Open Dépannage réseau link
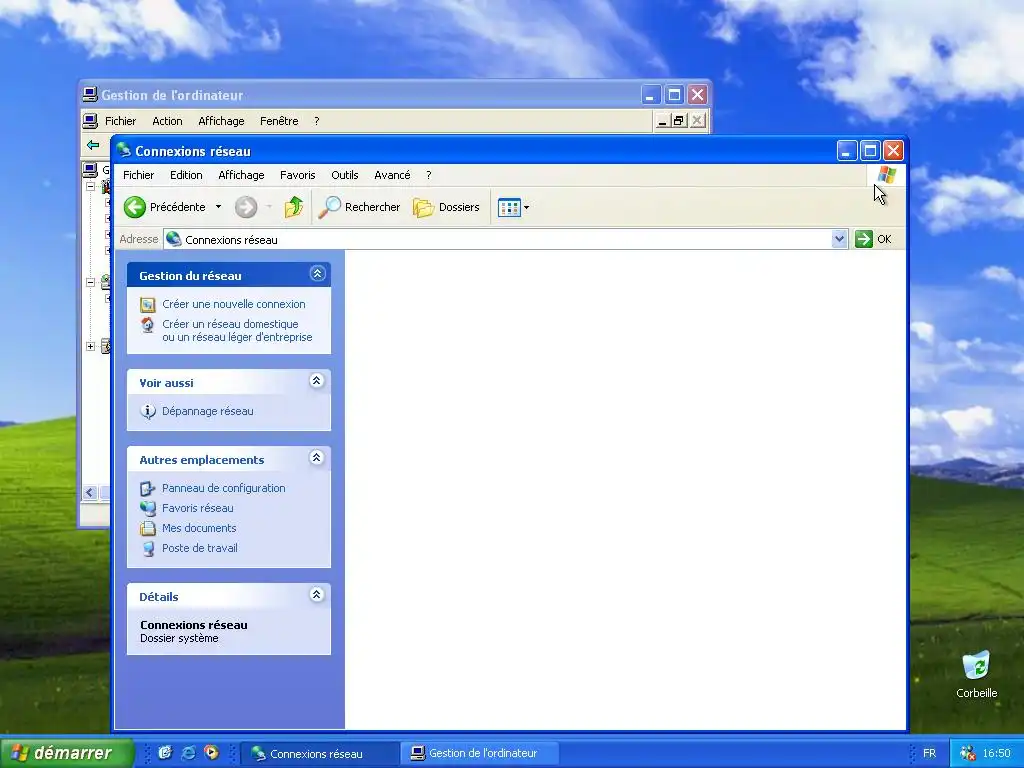Viewport: 1024px width, 768px height. click(208, 411)
